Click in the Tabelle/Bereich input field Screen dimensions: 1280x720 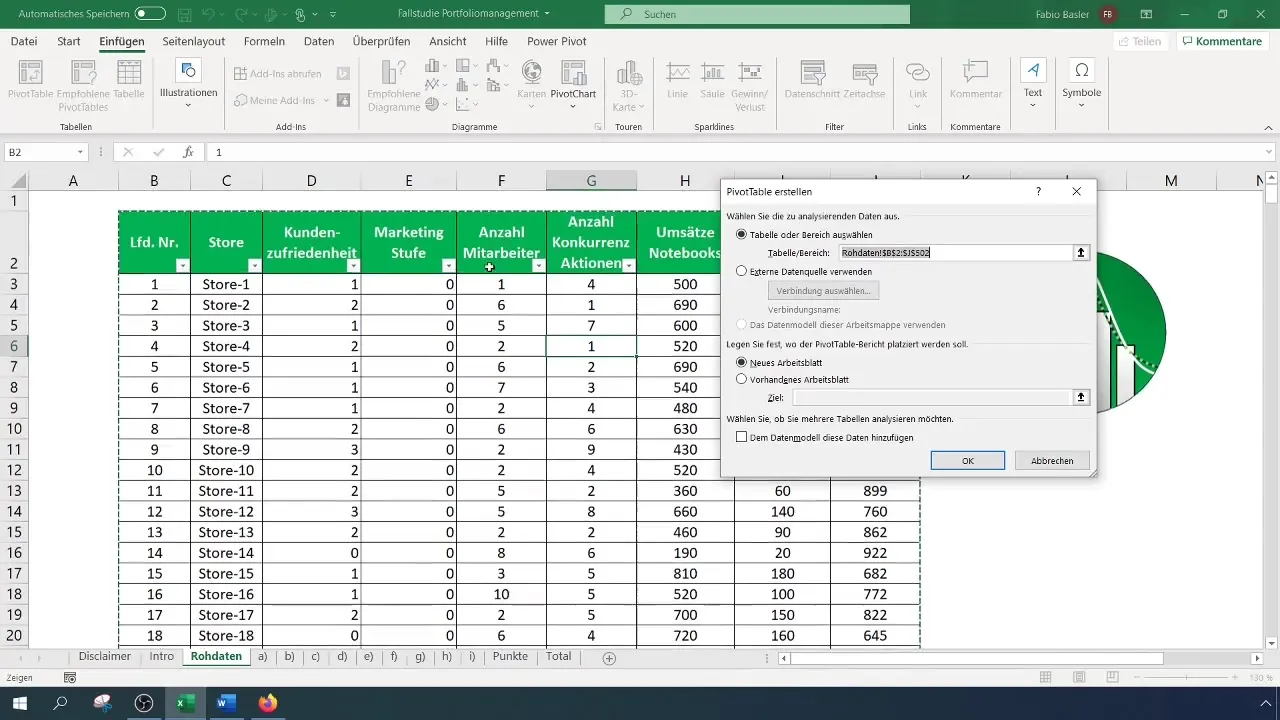point(955,253)
